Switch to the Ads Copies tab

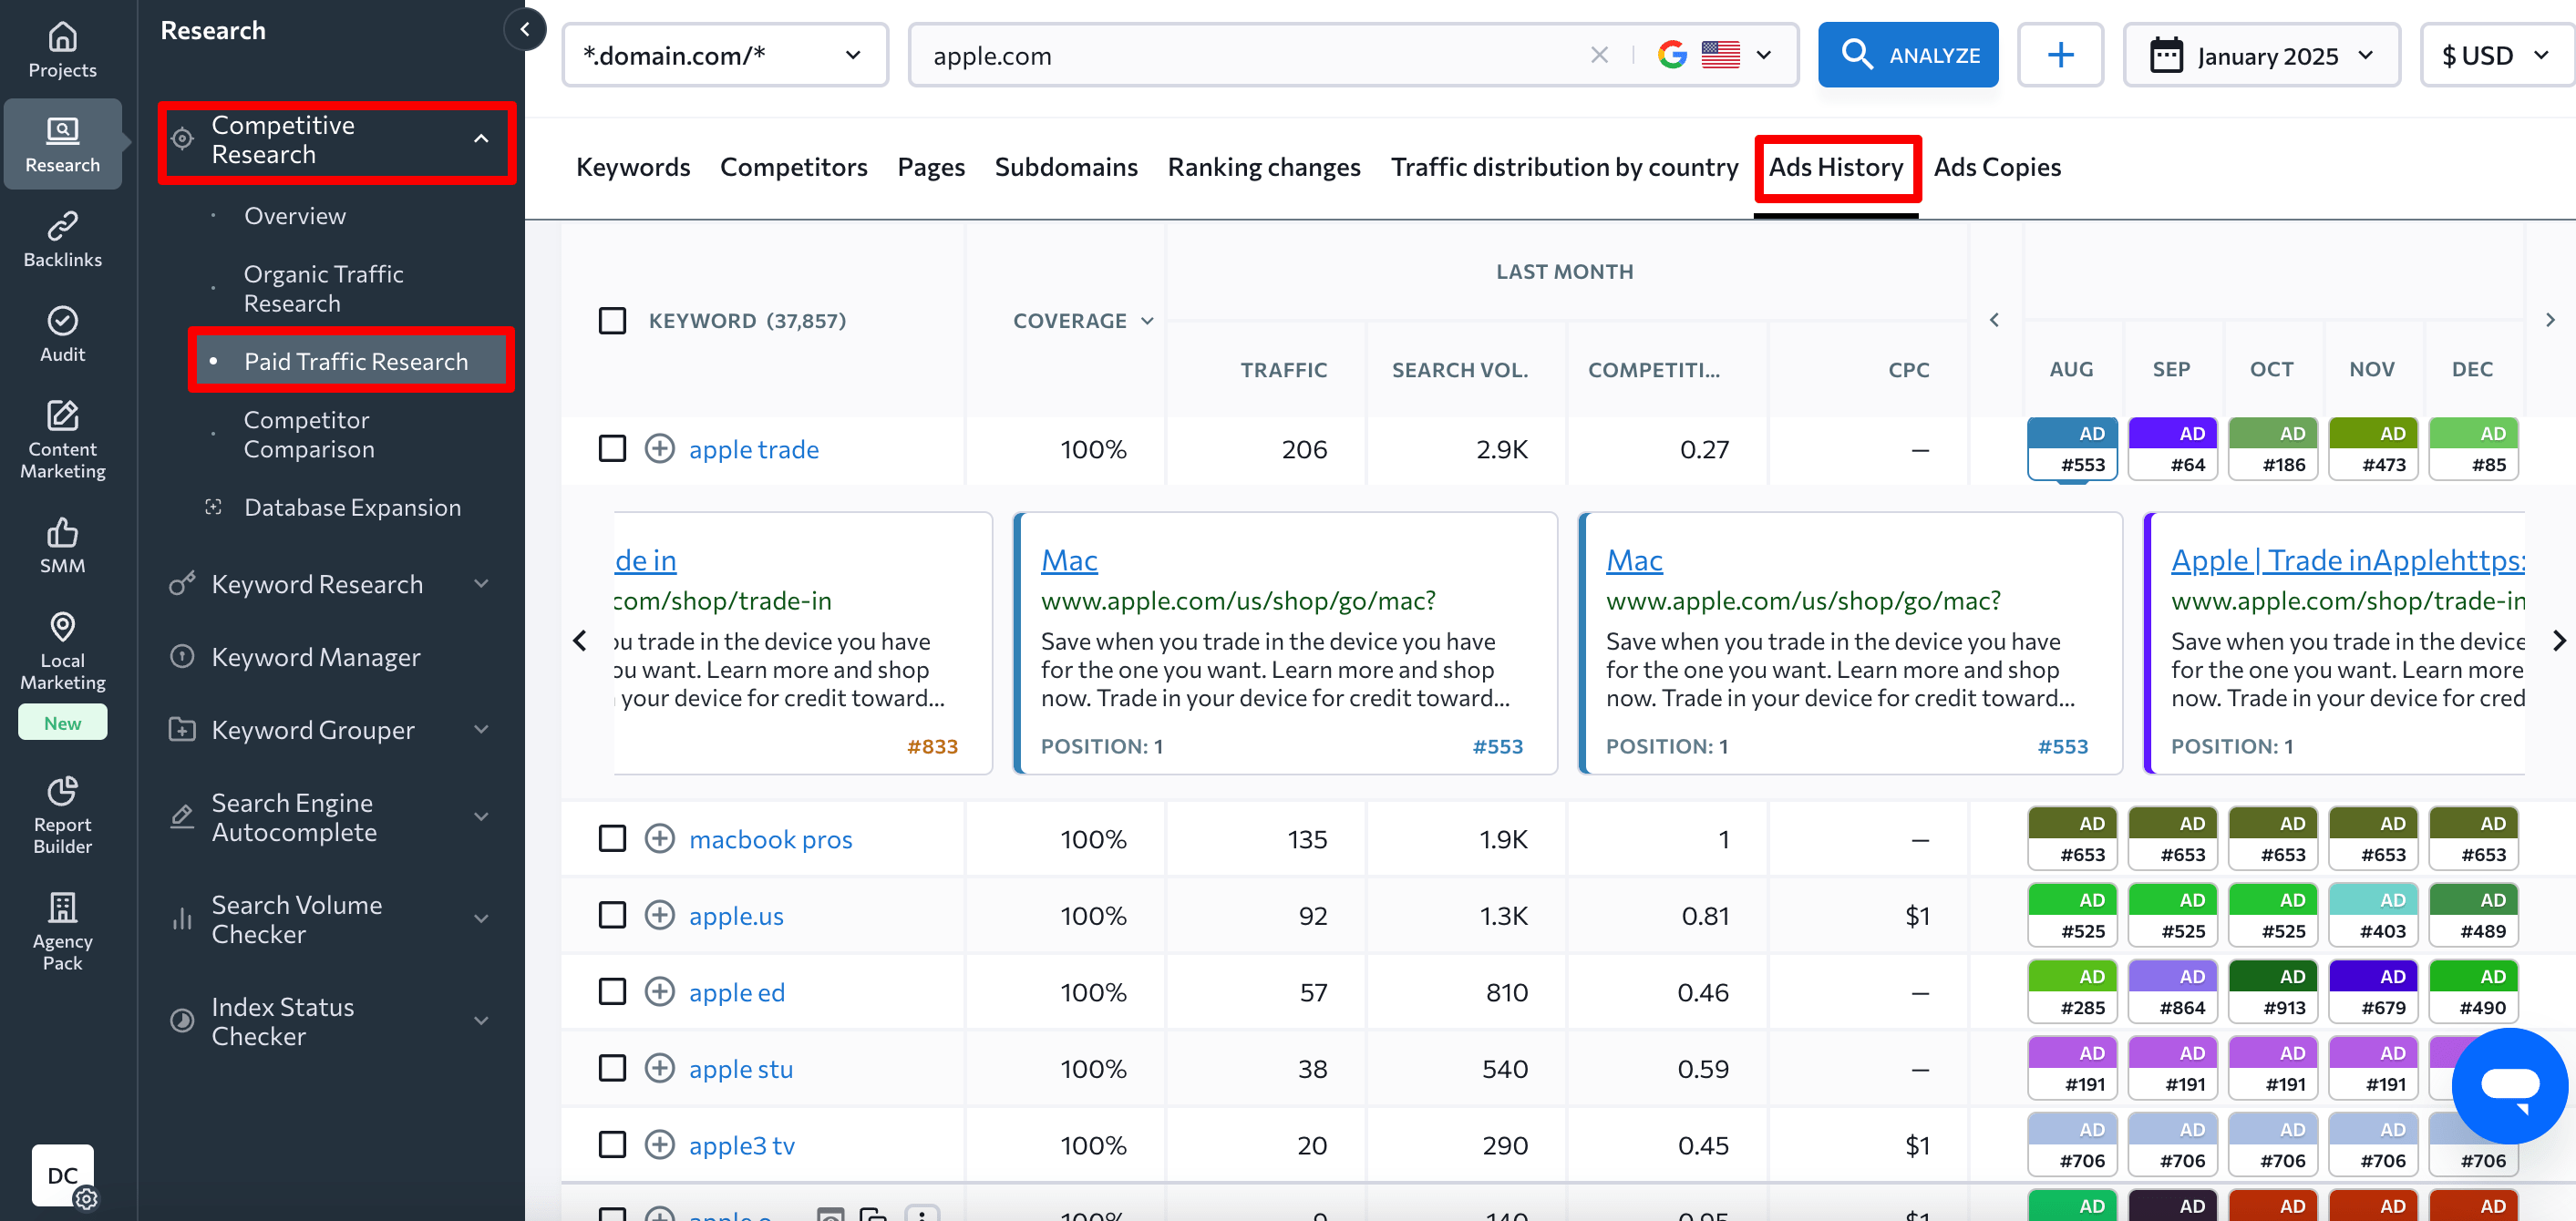tap(1997, 166)
